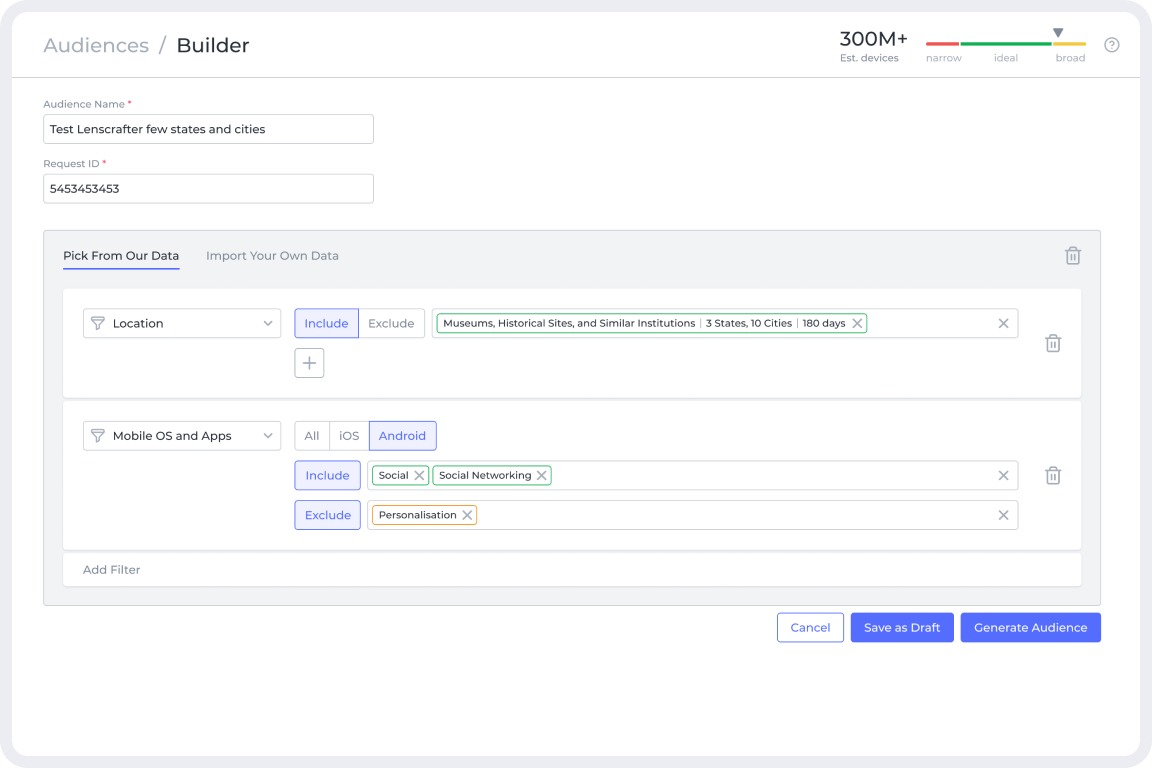The height and width of the screenshot is (768, 1152).
Task: Select Pick From Our Data tab
Action: [x=121, y=256]
